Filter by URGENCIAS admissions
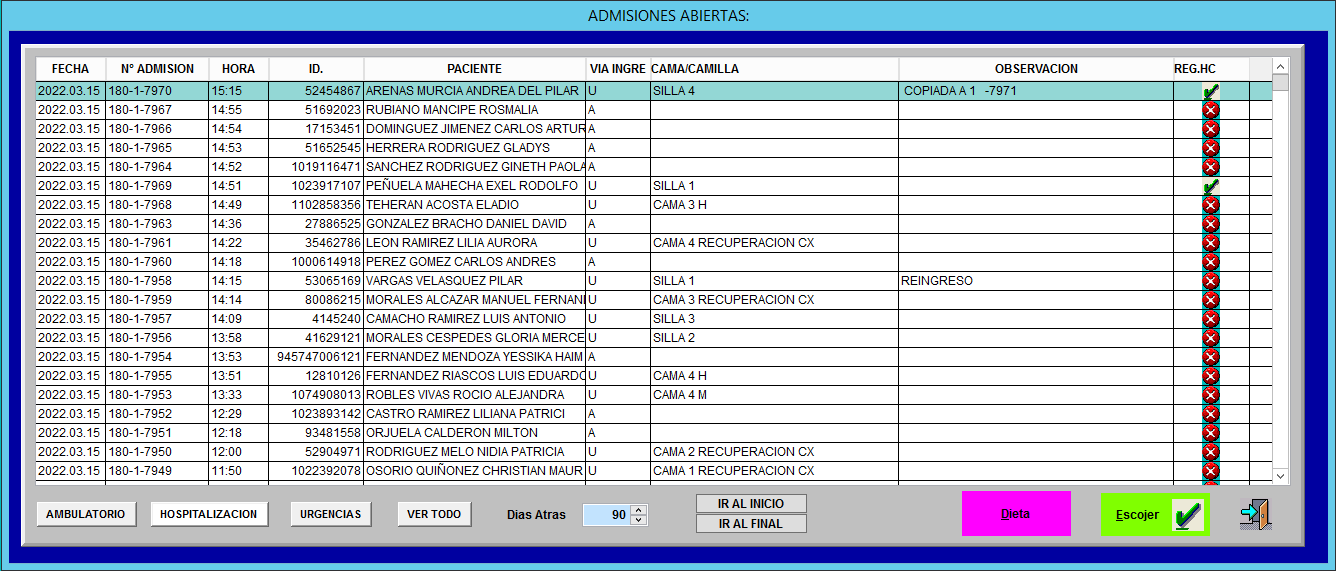The height and width of the screenshot is (571, 1336). coord(331,514)
